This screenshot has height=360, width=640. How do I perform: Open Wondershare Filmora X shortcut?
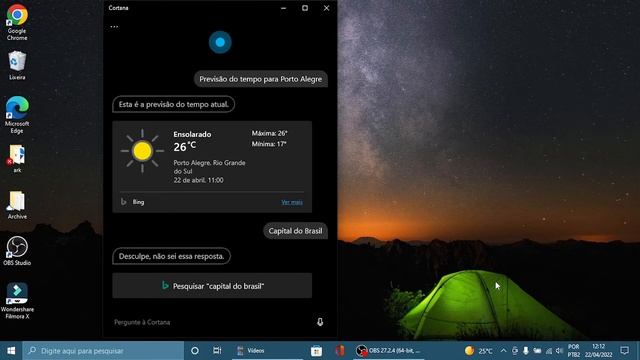tap(17, 300)
